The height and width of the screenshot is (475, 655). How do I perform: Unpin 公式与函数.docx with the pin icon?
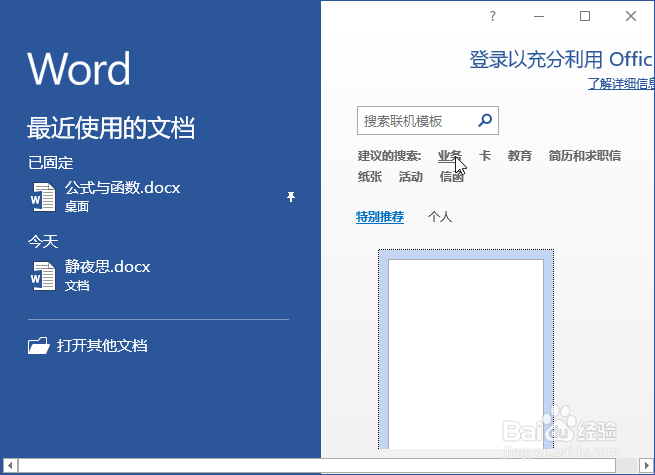click(291, 197)
